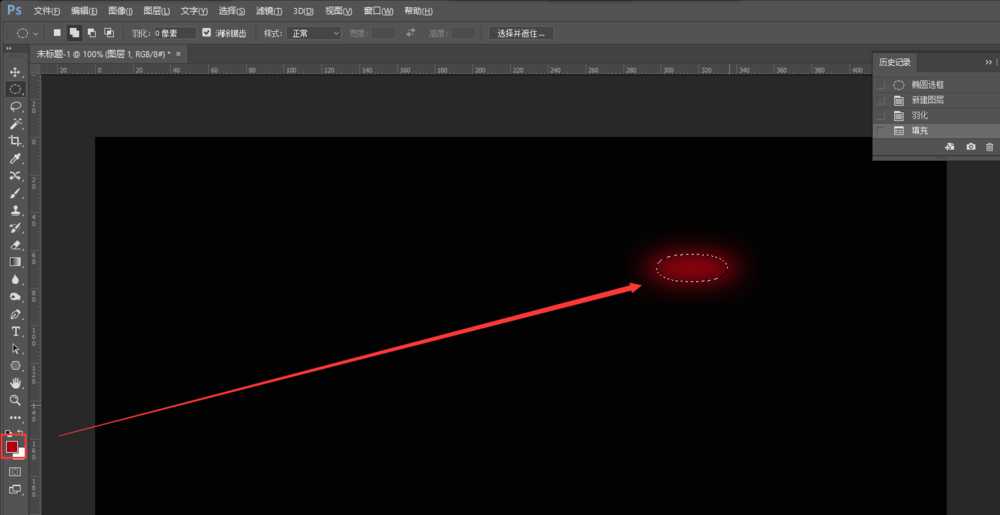The width and height of the screenshot is (1000, 515).
Task: Select the Hand tool
Action: pos(15,383)
